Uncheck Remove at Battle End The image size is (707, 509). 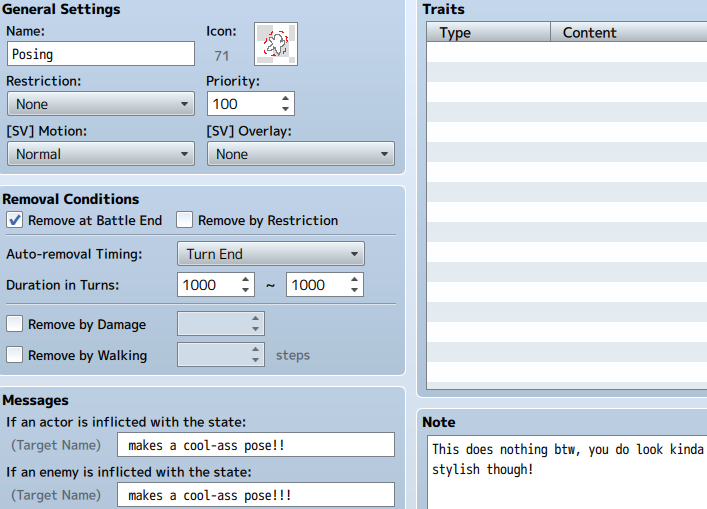click(x=15, y=220)
